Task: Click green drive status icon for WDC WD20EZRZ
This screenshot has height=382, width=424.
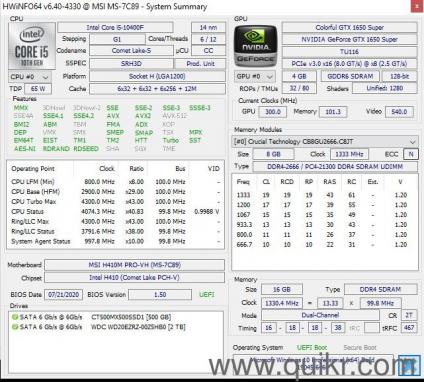Action: pyautogui.click(x=15, y=327)
